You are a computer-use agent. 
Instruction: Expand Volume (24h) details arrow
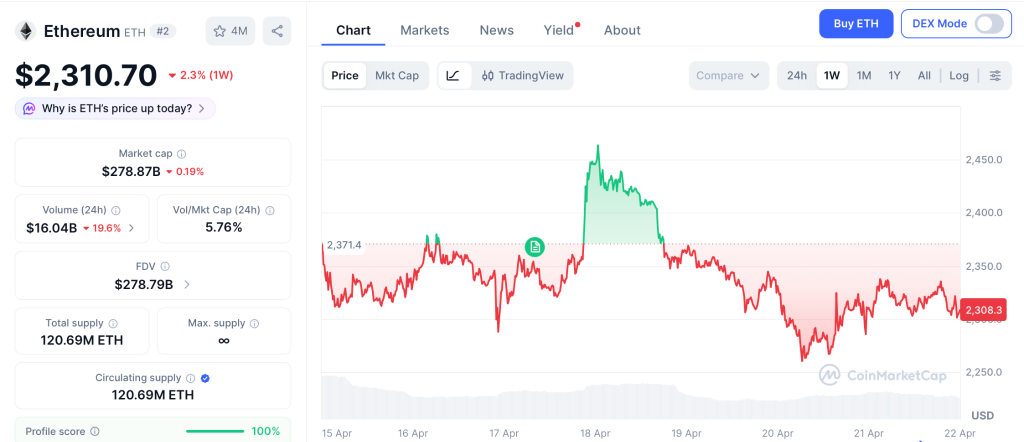[x=131, y=228]
